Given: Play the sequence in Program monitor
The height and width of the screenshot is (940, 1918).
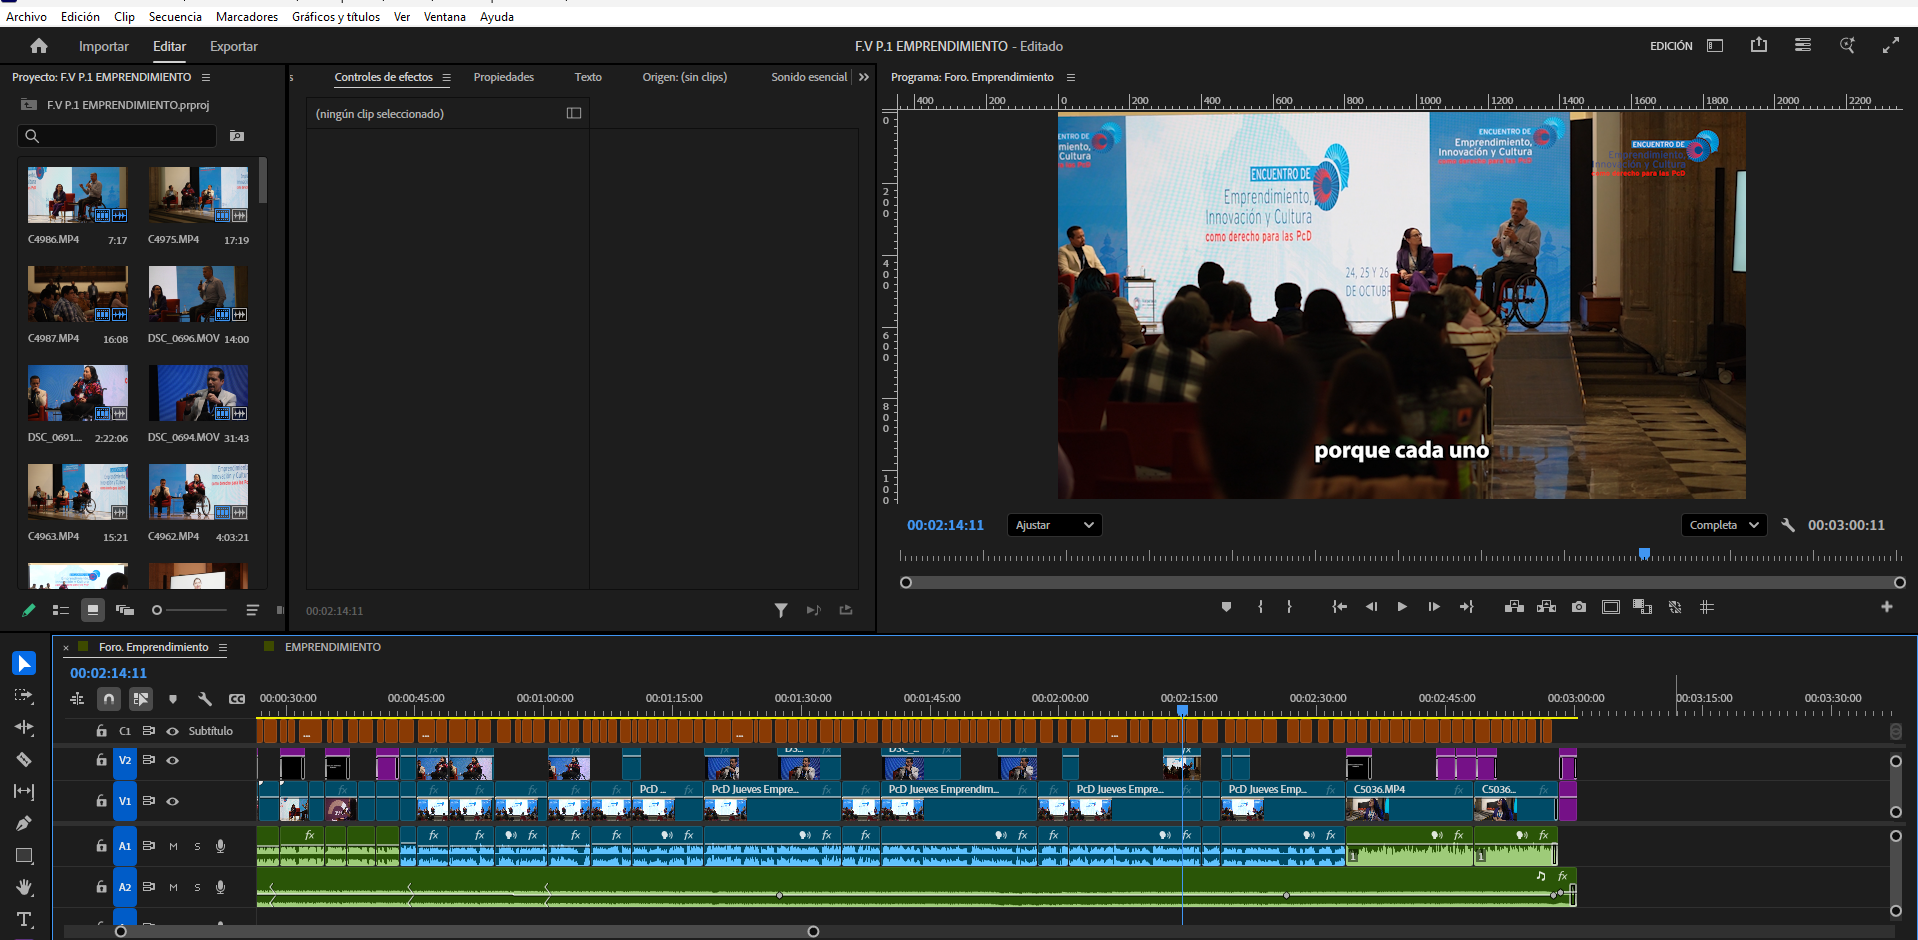Looking at the screenshot, I should [1402, 607].
